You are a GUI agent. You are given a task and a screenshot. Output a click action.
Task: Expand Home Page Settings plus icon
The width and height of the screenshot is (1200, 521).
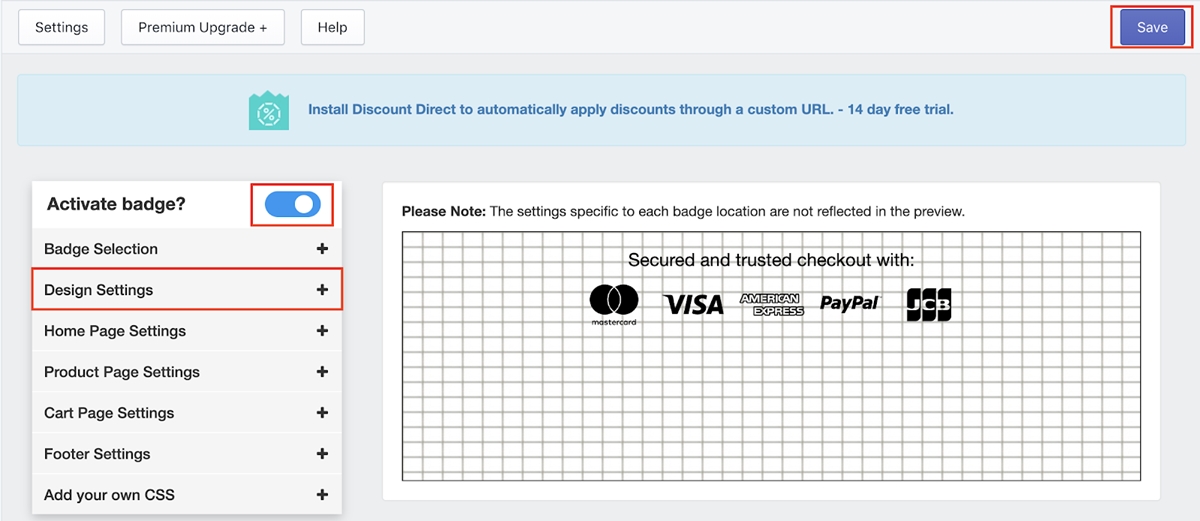322,331
